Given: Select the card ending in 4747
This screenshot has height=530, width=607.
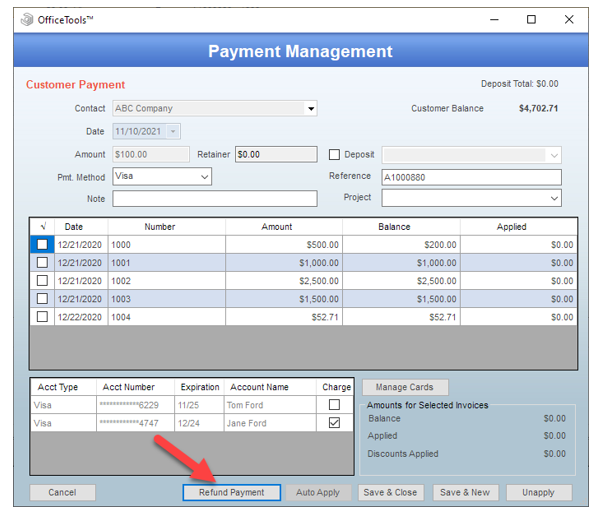Looking at the screenshot, I should click(x=135, y=423).
